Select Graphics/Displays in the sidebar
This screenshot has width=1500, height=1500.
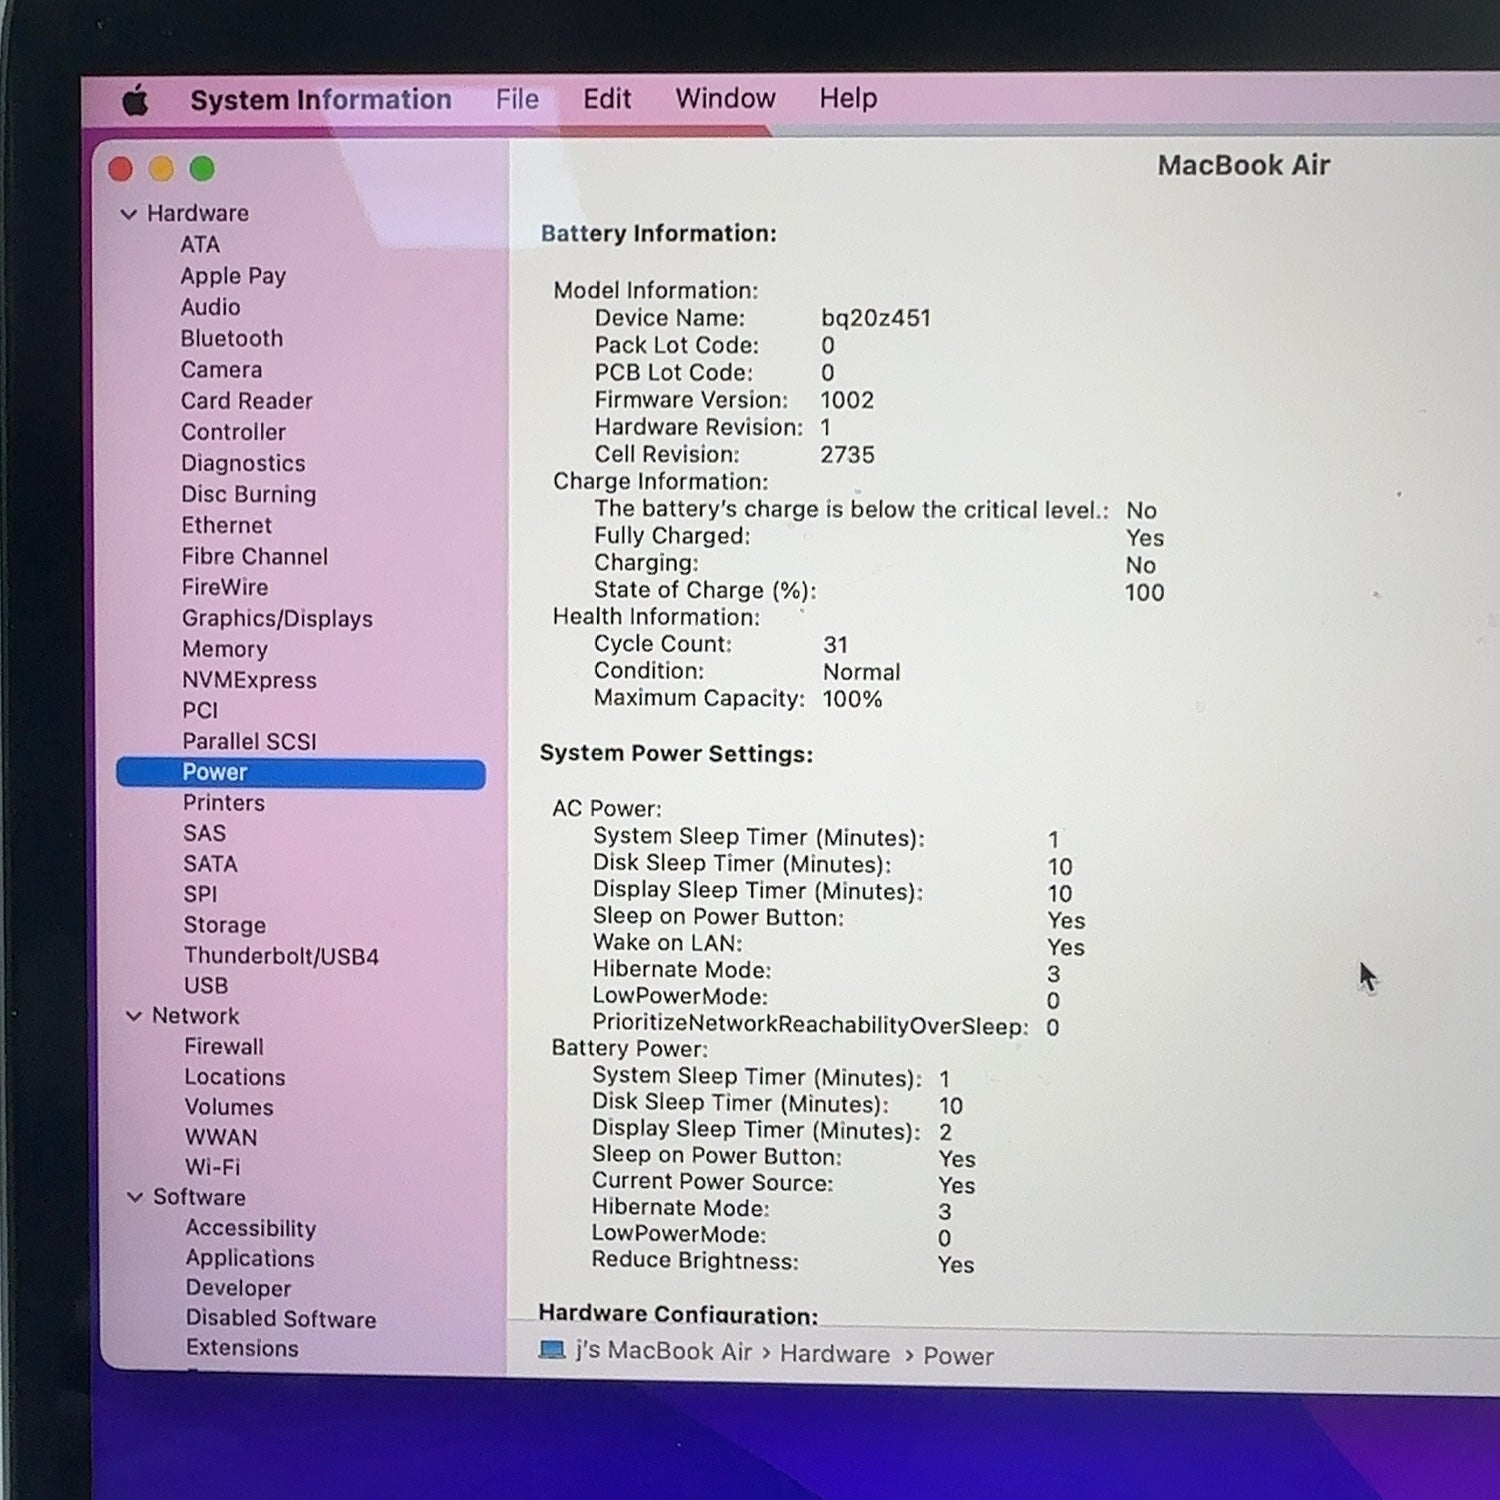277,618
